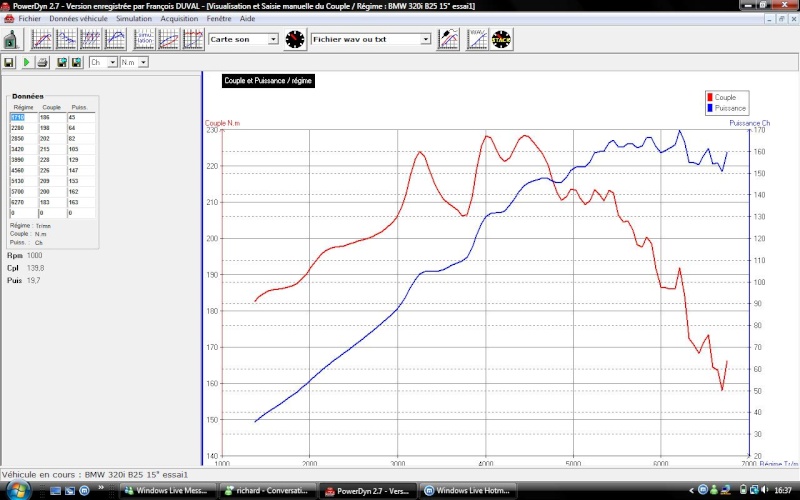Image resolution: width=800 pixels, height=500 pixels.
Task: Click the blue Puissance legend swatch
Action: [x=710, y=108]
